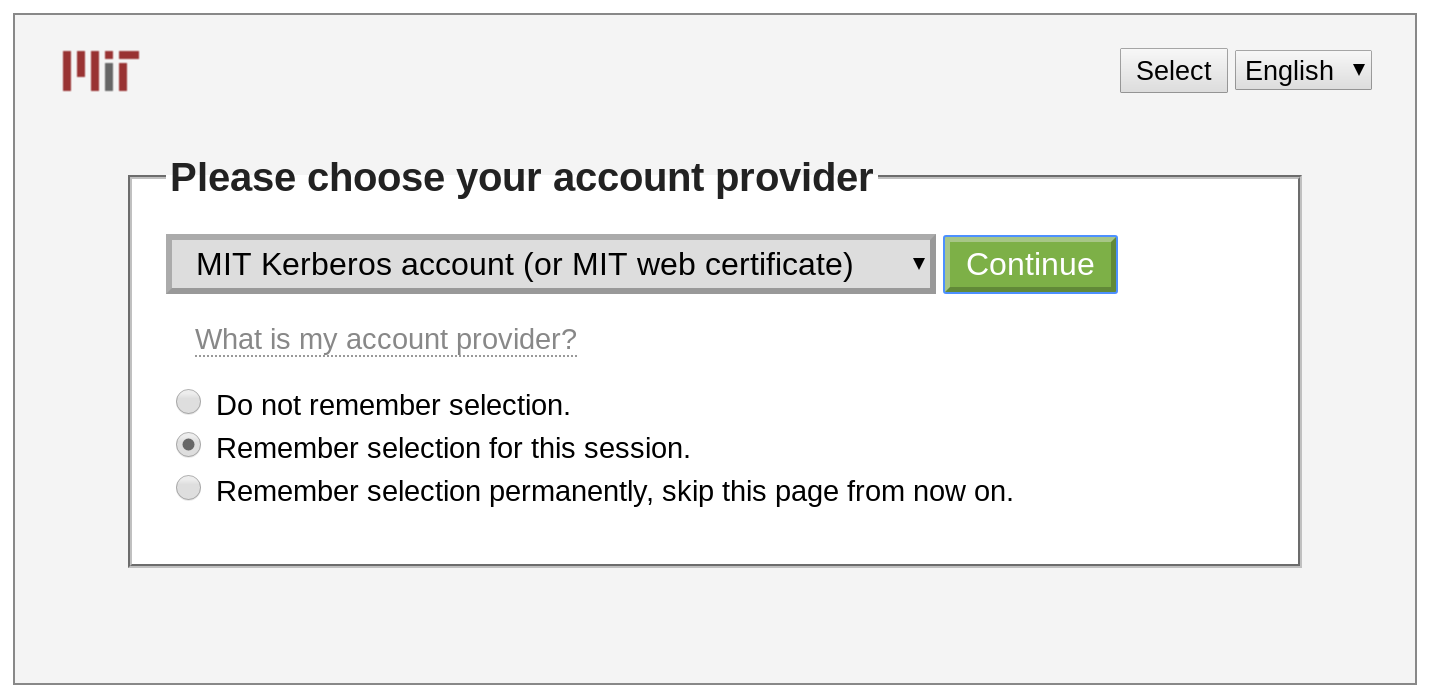The width and height of the screenshot is (1433, 699).
Task: Click the gray bar in the MIT logo
Action: pyautogui.click(x=109, y=78)
